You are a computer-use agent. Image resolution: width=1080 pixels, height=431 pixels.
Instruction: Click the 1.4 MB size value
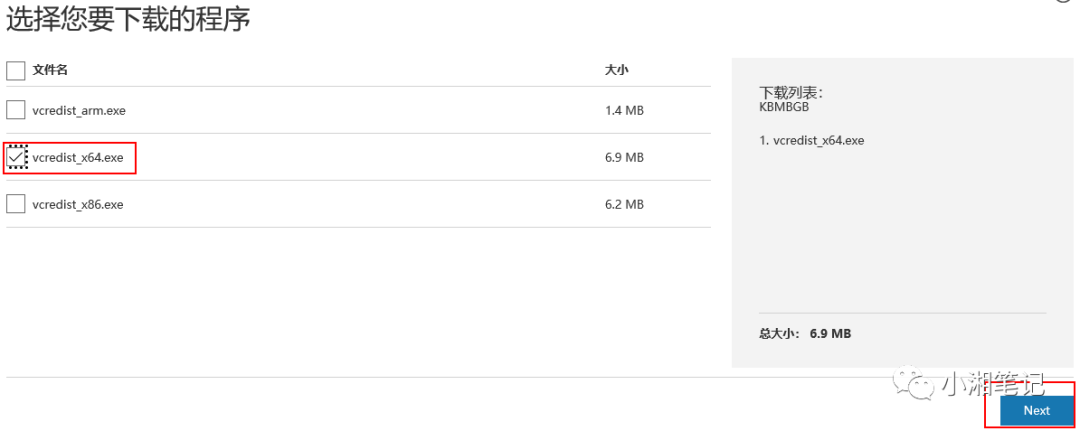pyautogui.click(x=624, y=110)
